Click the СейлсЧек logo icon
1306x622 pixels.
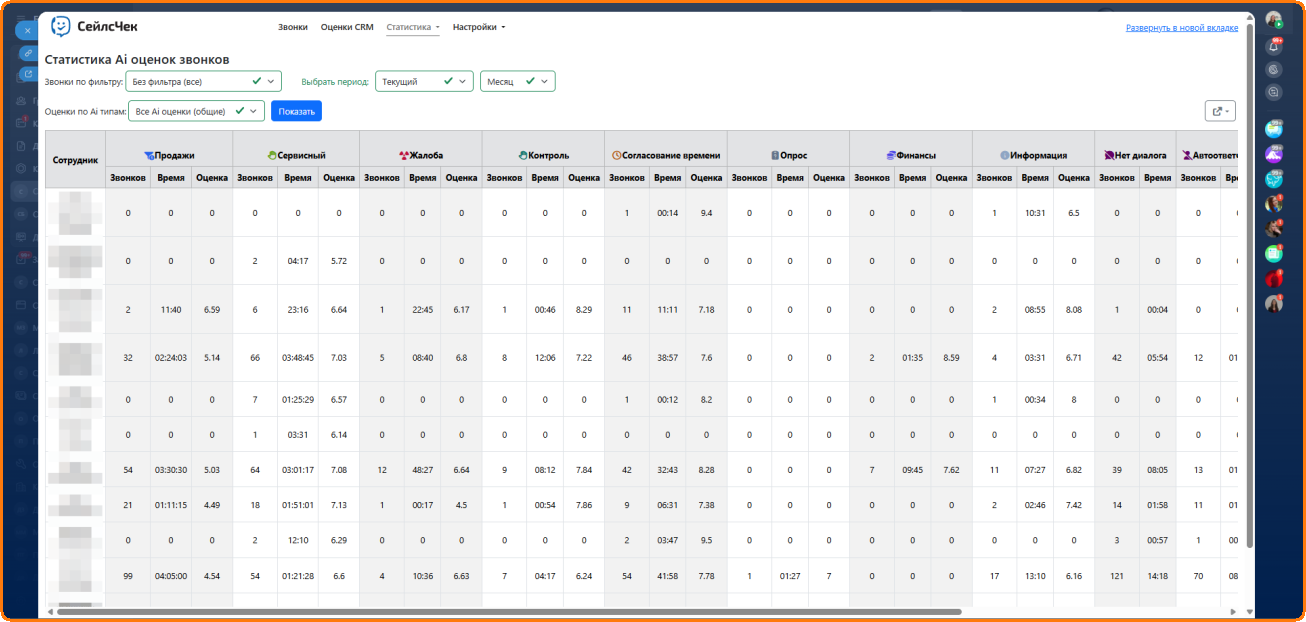coord(61,26)
